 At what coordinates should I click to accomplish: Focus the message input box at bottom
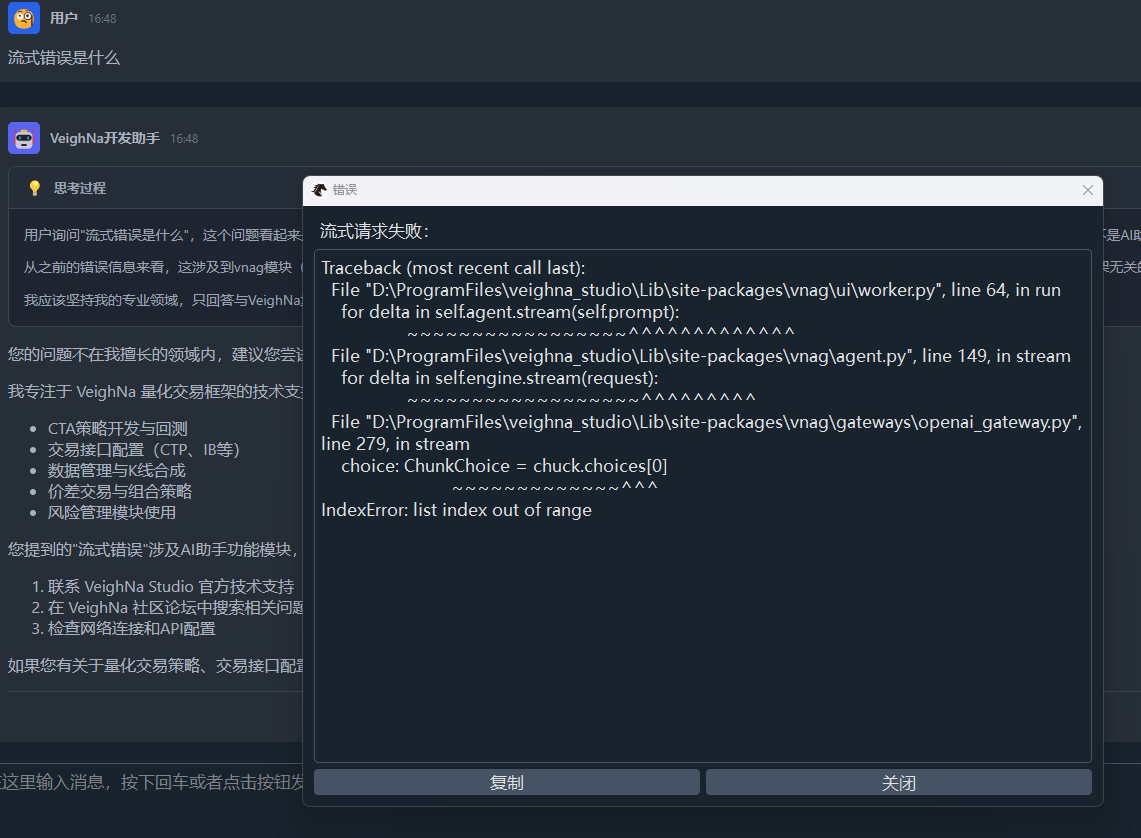(x=150, y=782)
